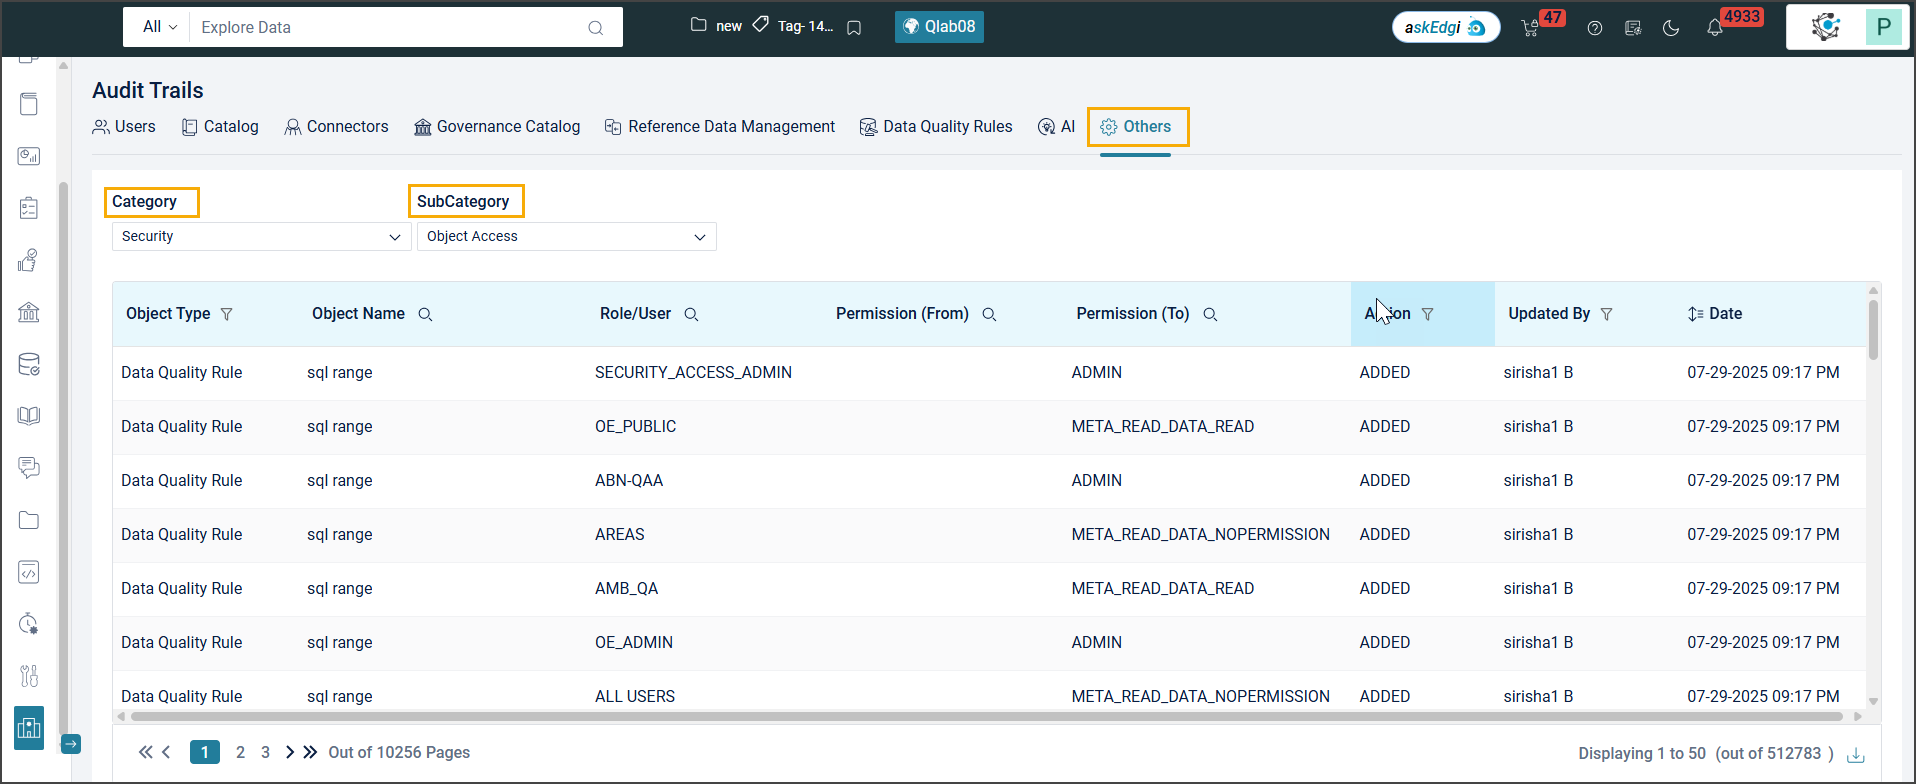
Task: Go to page 2 of results
Action: [x=240, y=752]
